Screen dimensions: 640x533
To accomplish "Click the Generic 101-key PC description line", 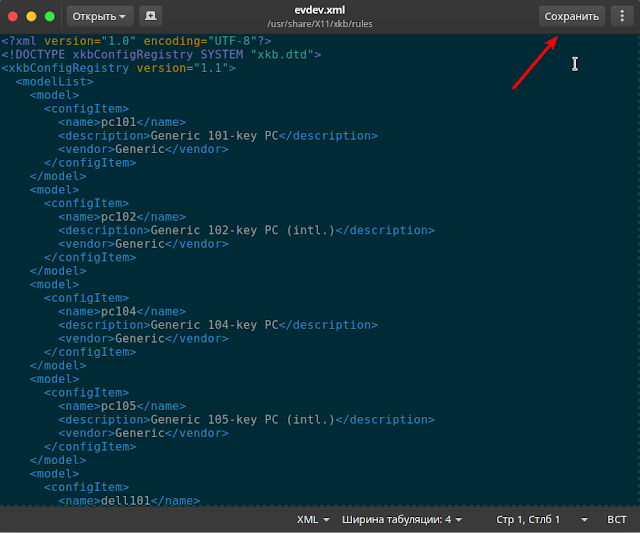I will (x=218, y=135).
